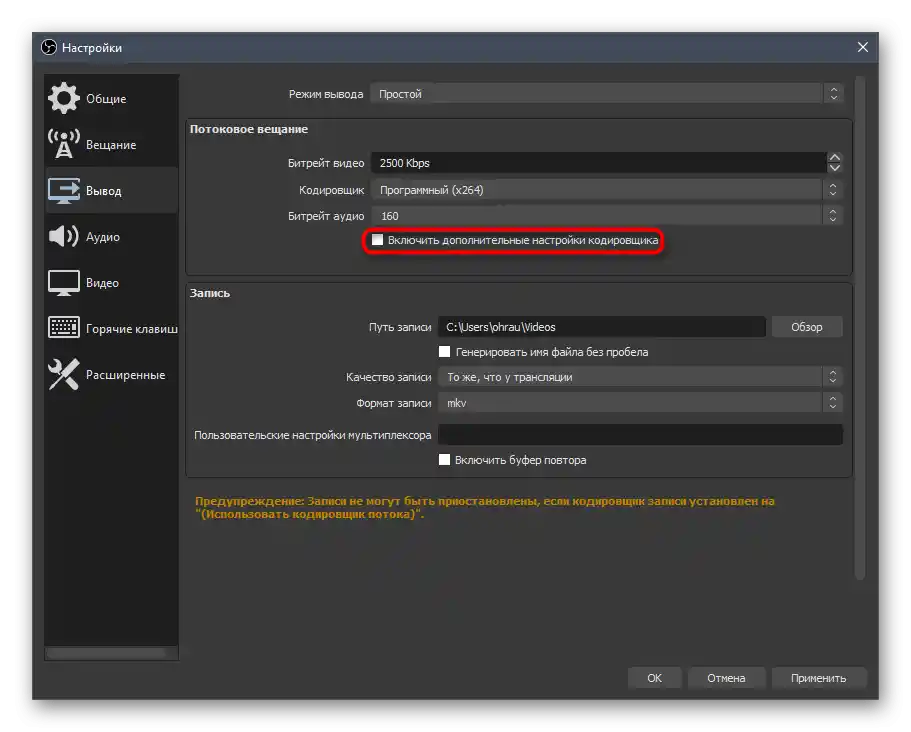Click the vertical scrollbar on settings panel
Screen dimensions: 911x732
(x=860, y=328)
